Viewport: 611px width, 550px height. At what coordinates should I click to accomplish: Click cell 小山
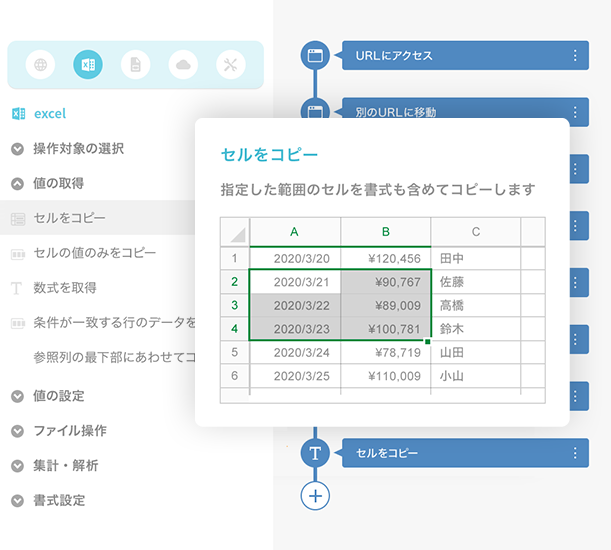pos(476,376)
